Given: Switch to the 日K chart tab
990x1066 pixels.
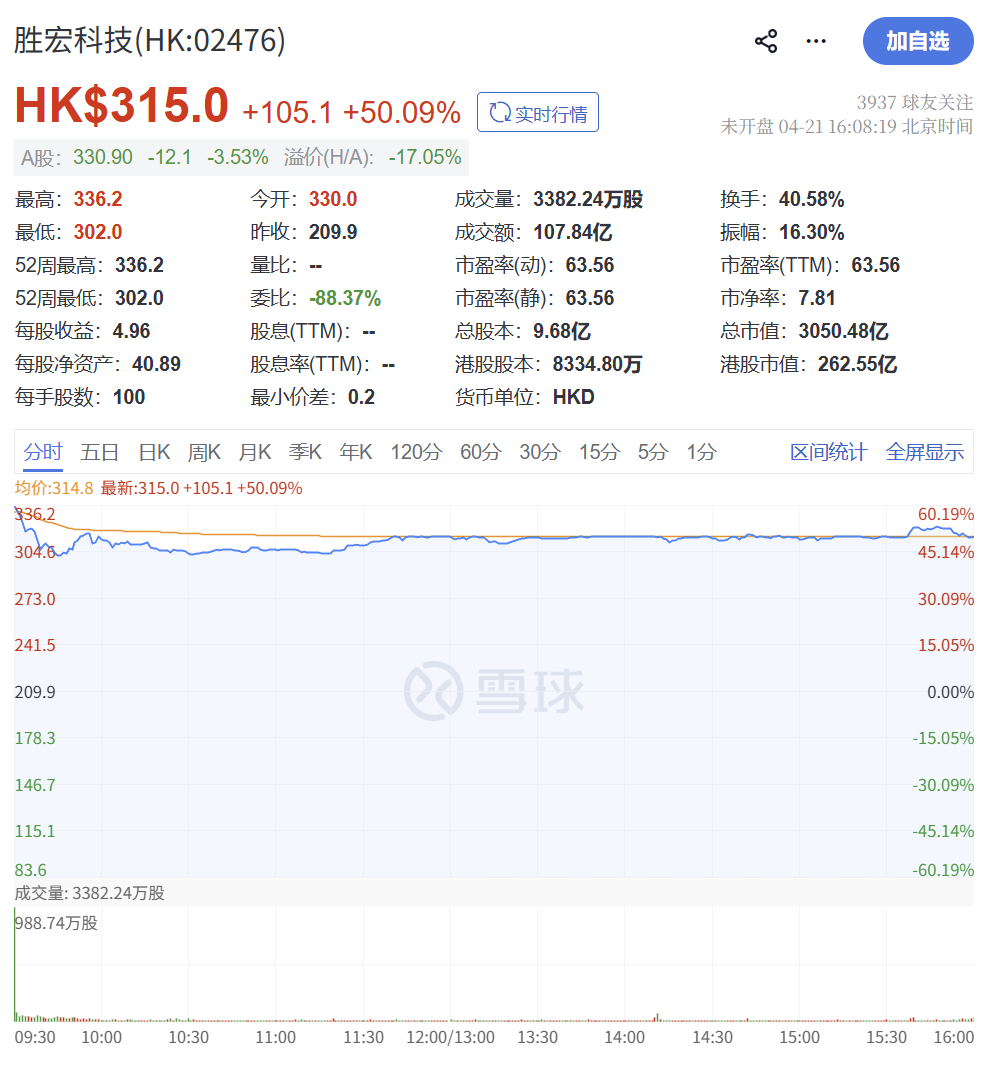Looking at the screenshot, I should tap(154, 452).
